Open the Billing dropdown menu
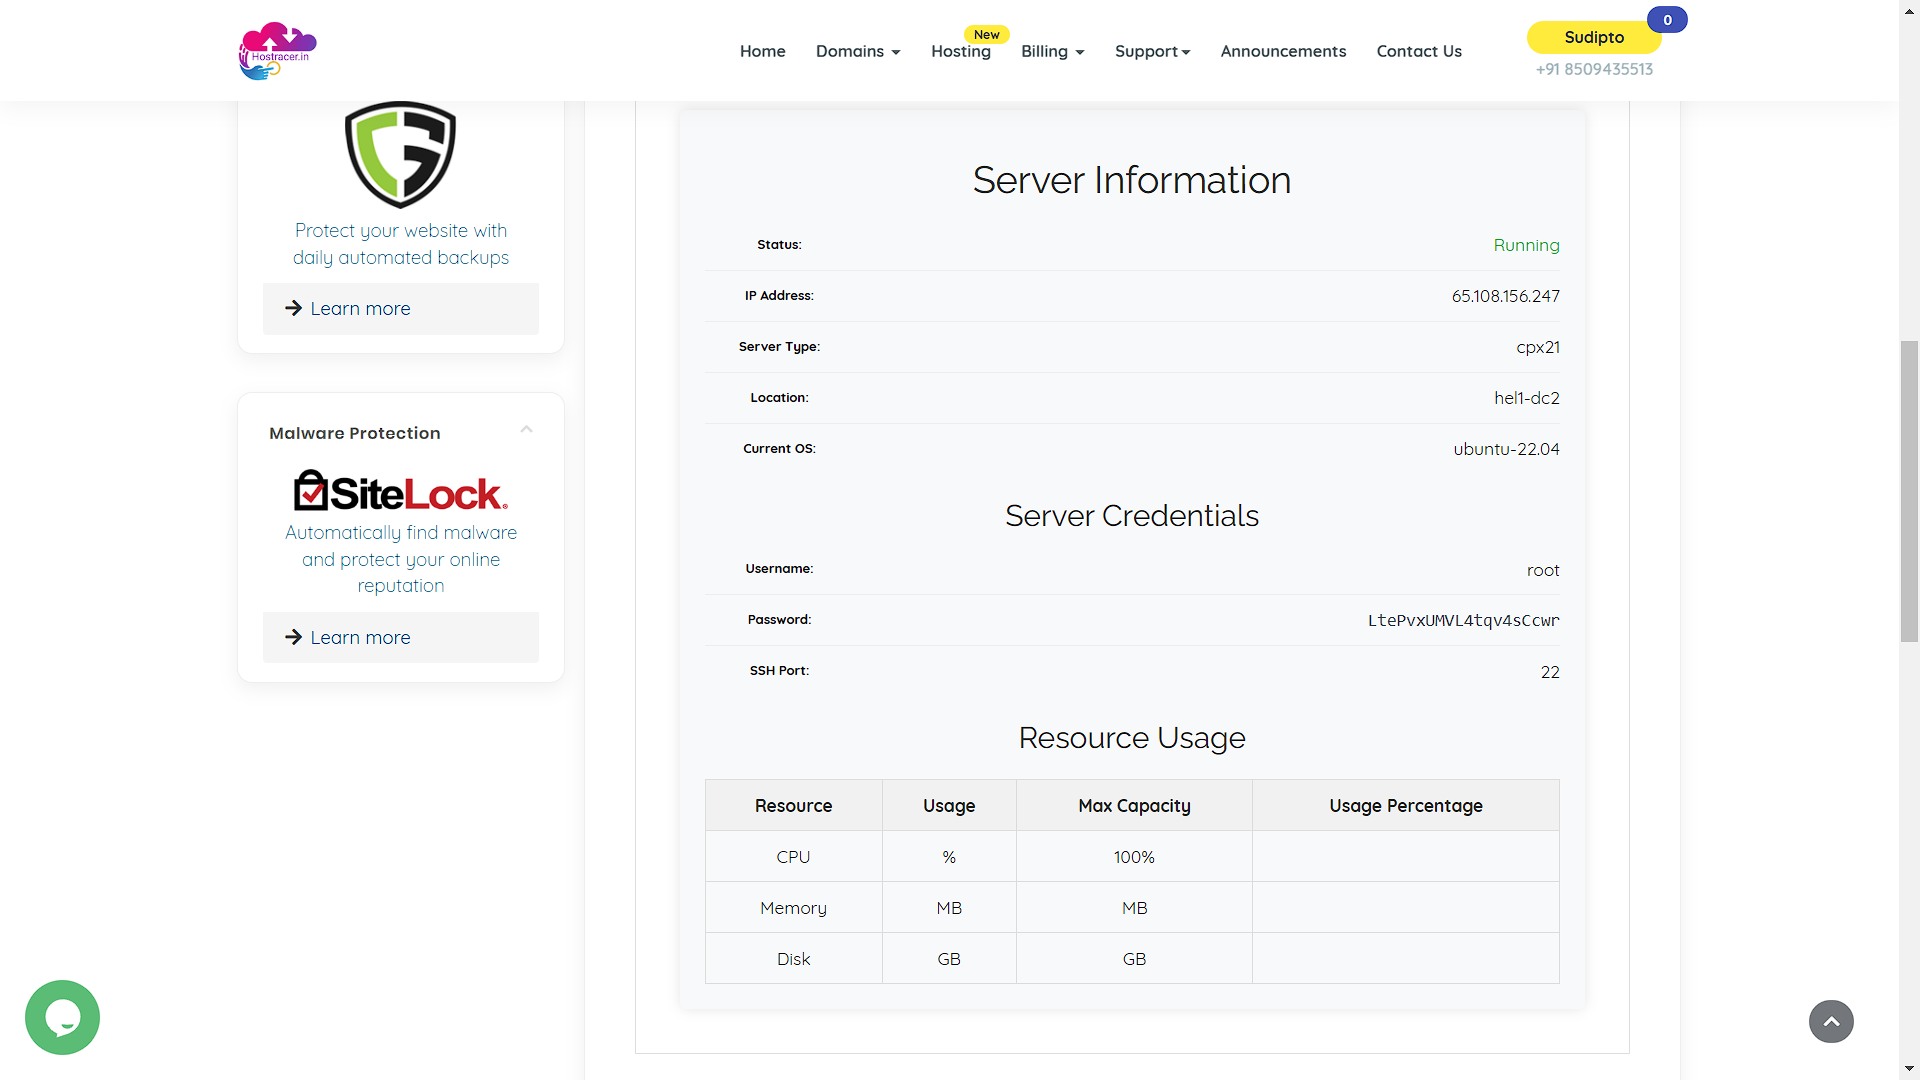This screenshot has width=1920, height=1080. pos(1052,51)
